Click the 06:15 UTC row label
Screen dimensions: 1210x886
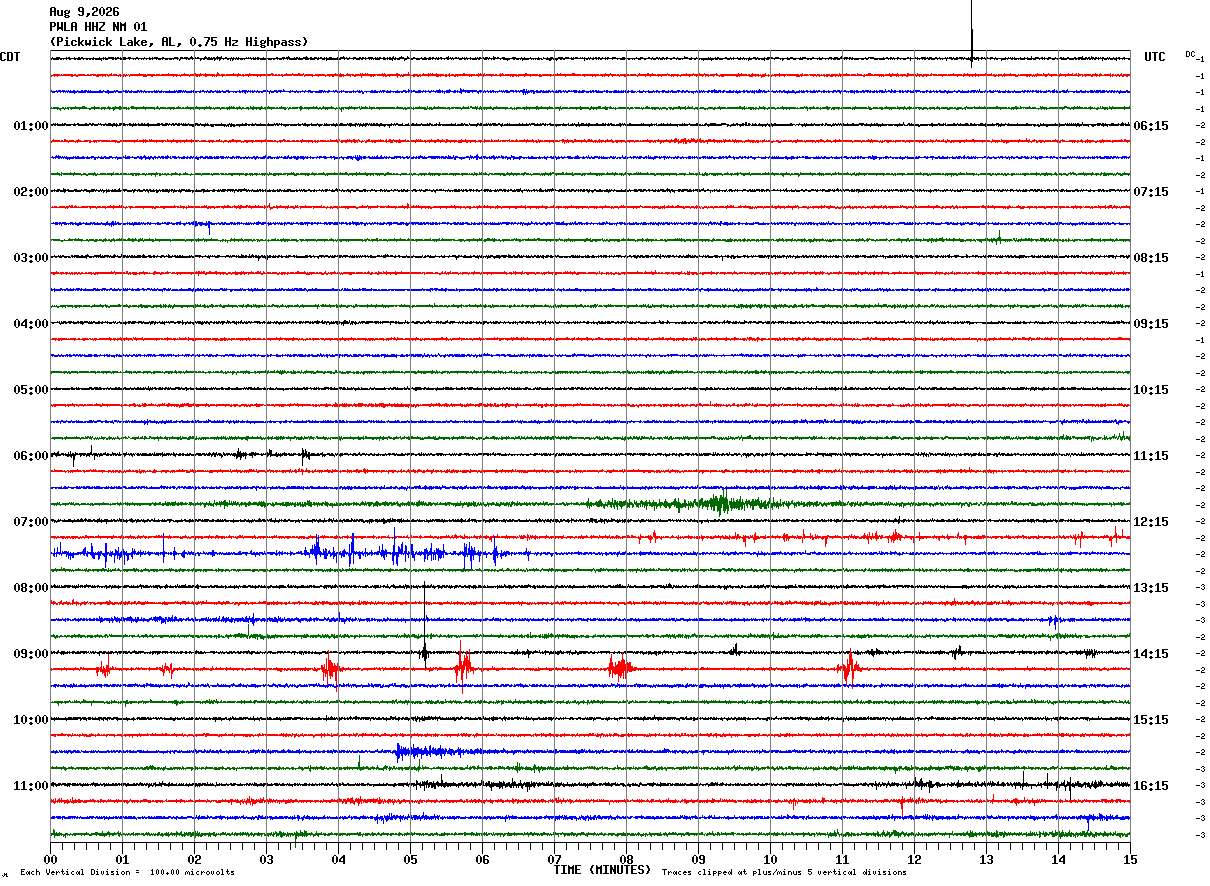1151,126
